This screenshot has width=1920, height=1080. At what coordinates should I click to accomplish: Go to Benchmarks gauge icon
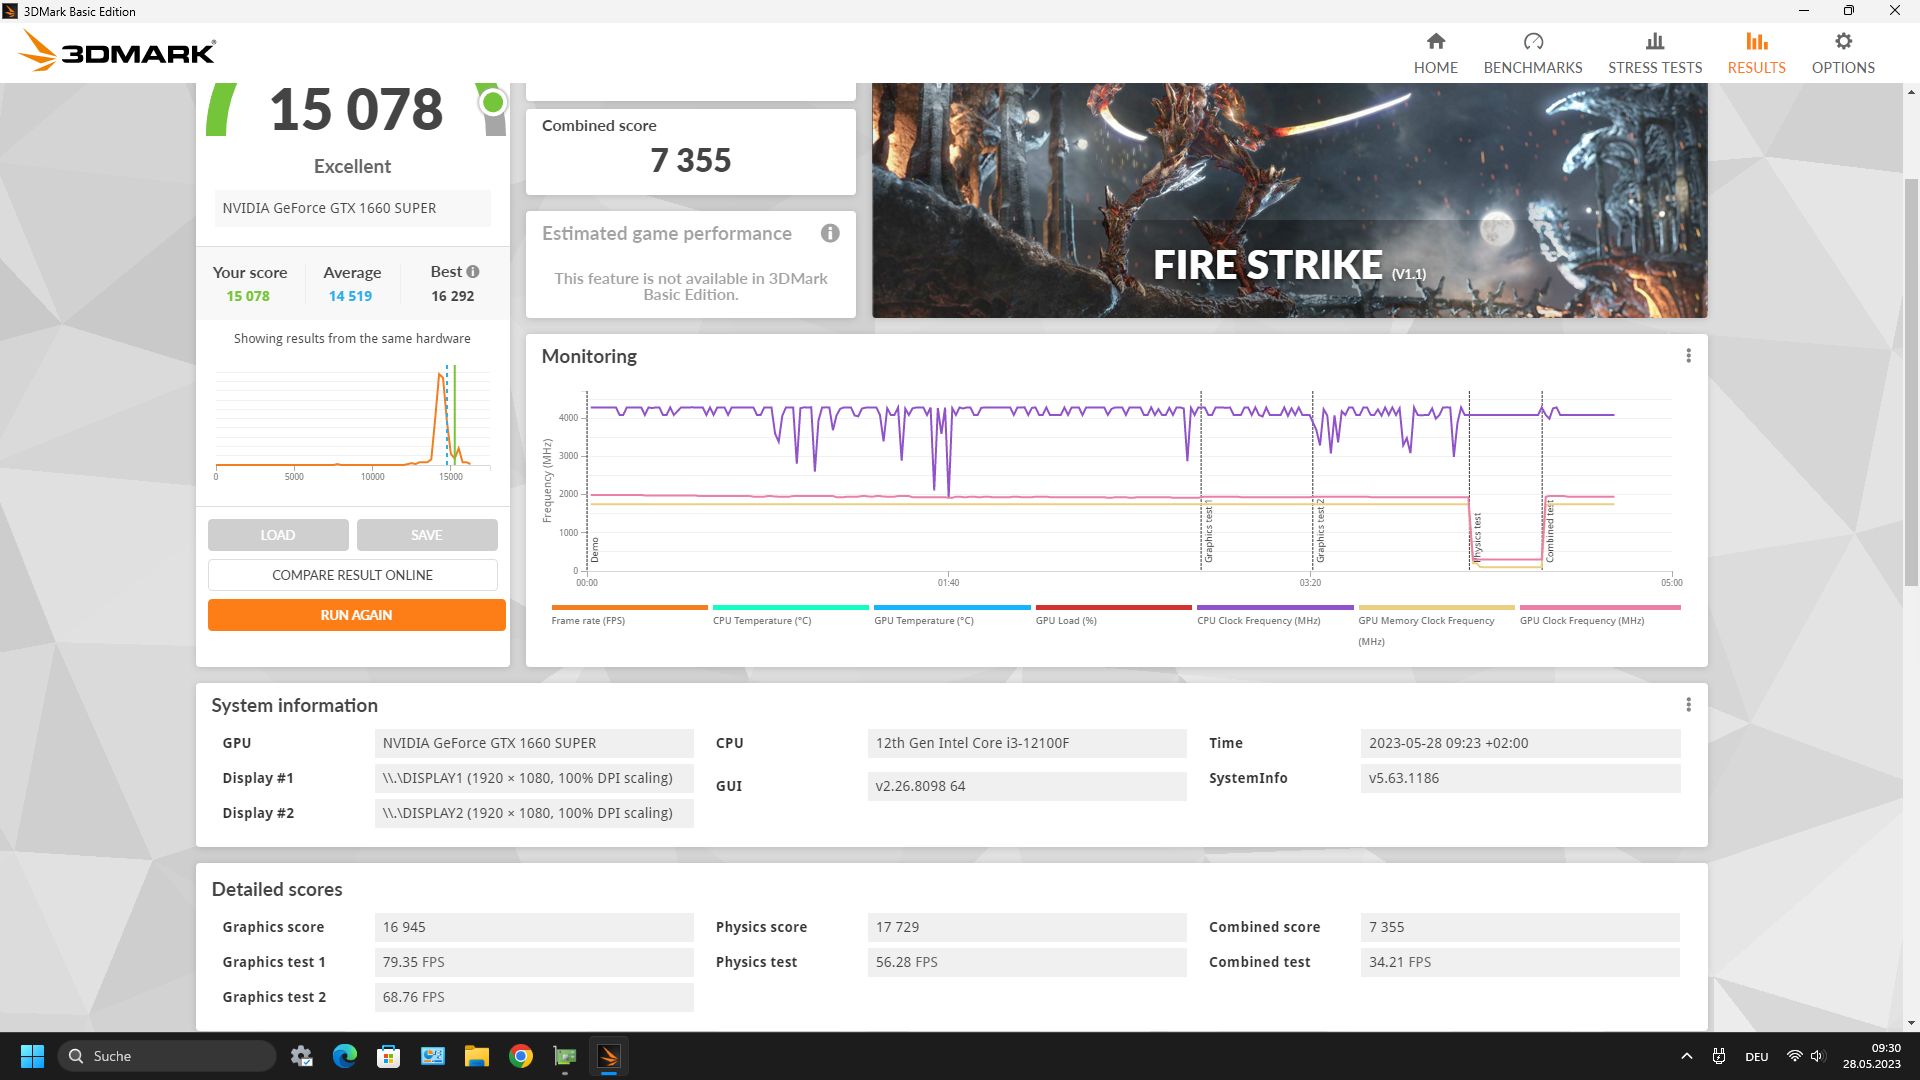[1532, 42]
